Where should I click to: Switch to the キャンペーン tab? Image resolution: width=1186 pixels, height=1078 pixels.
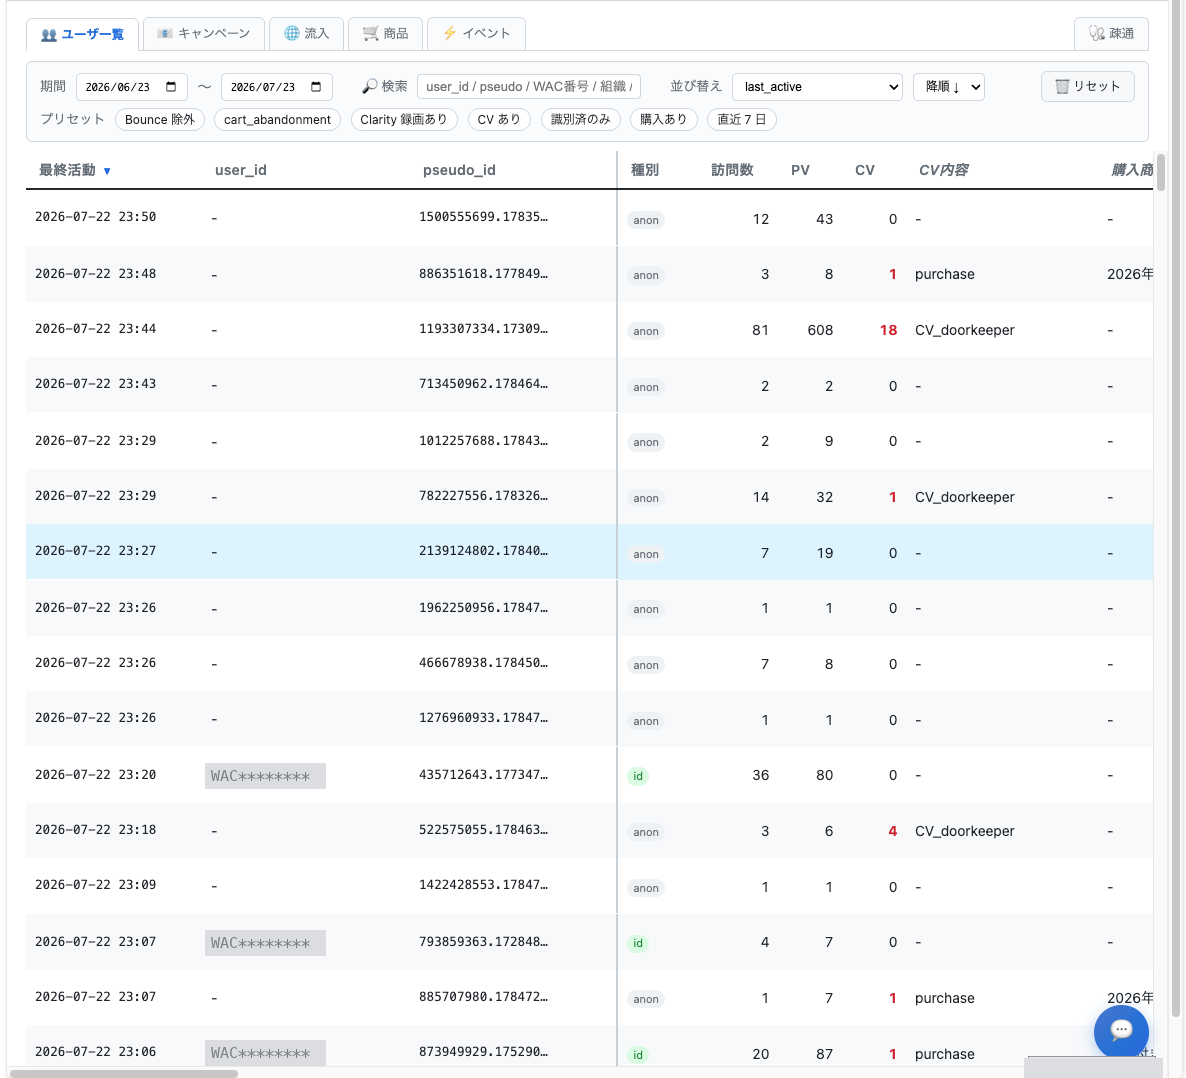coord(203,33)
